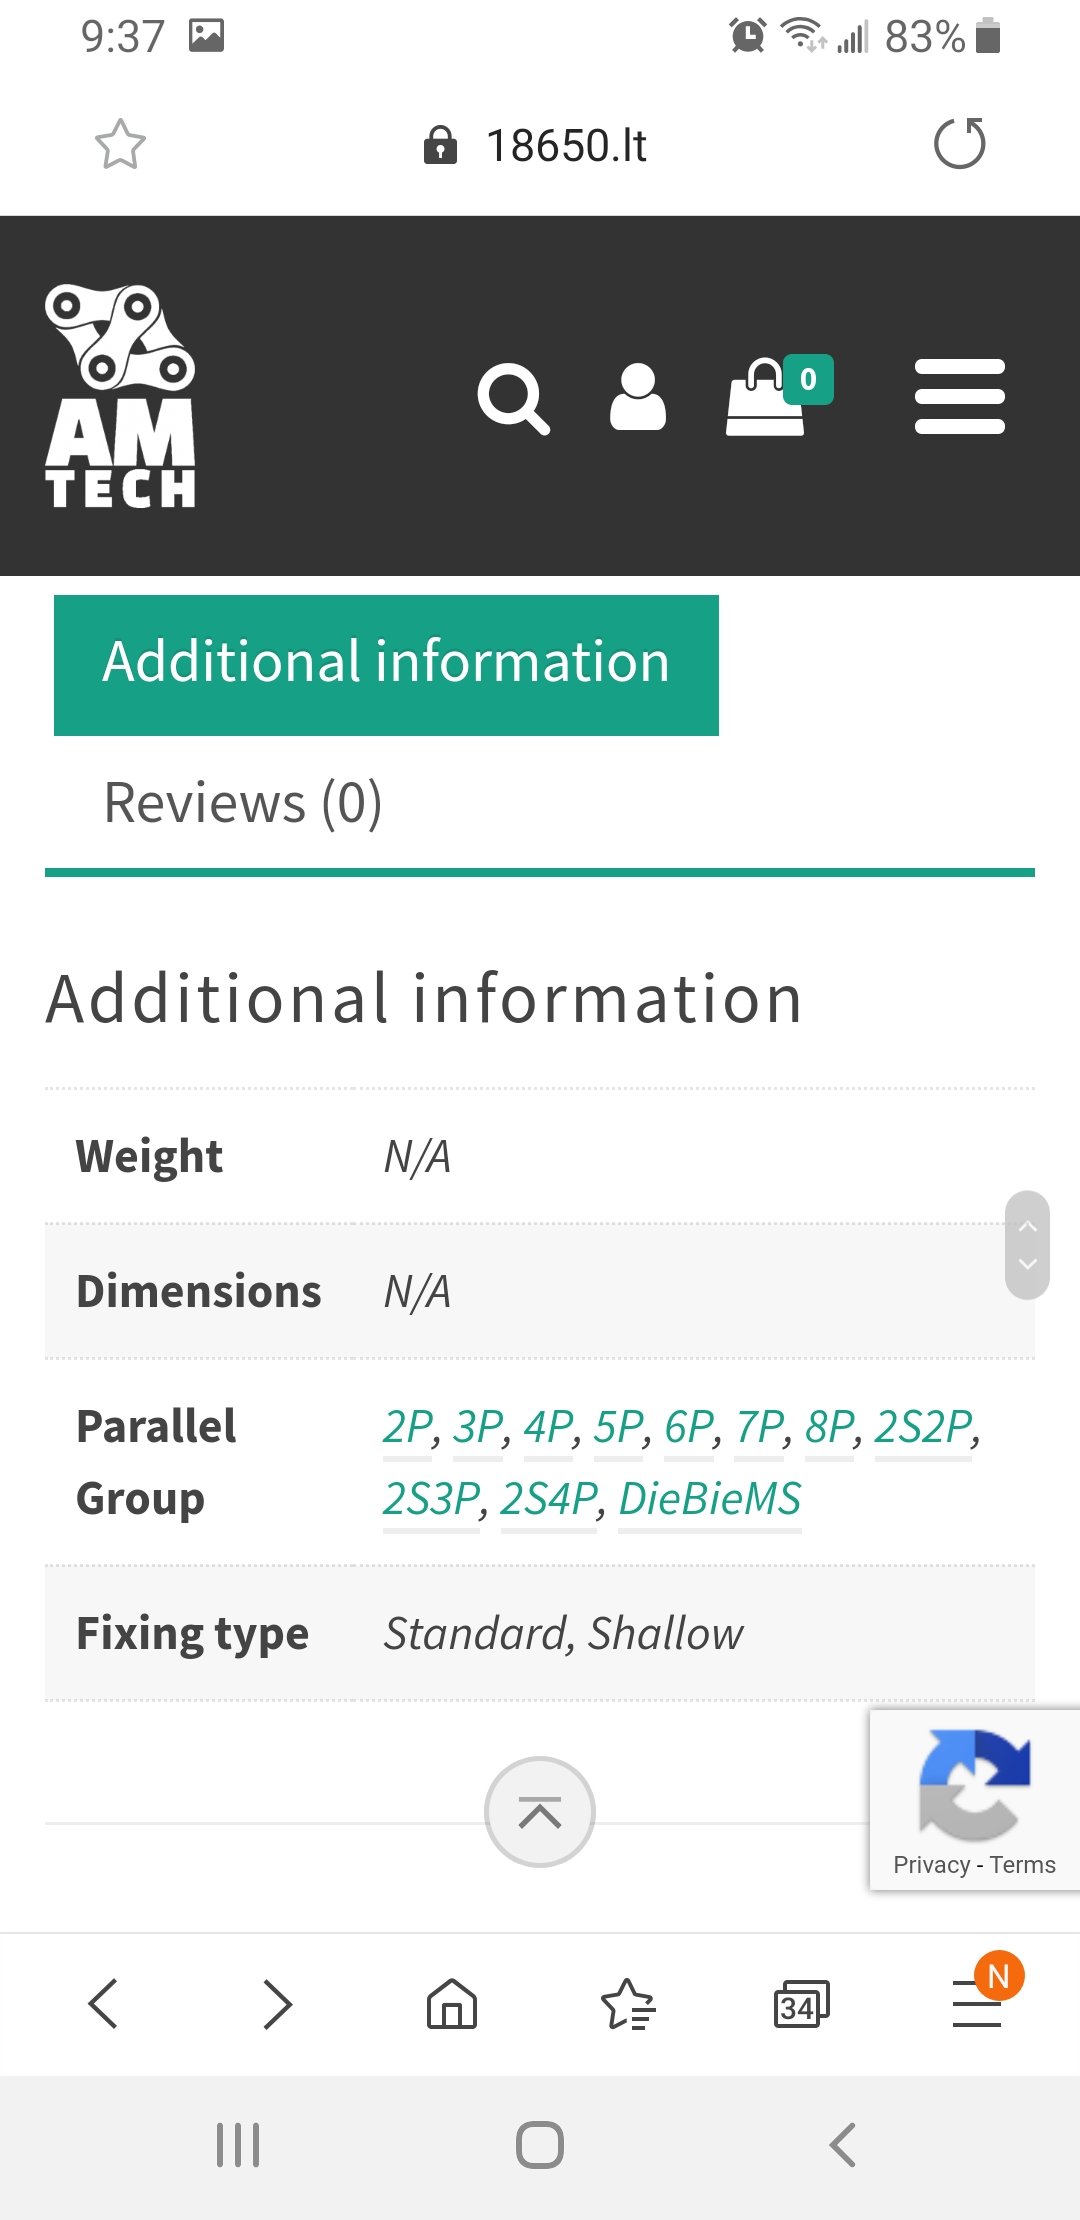This screenshot has height=2220, width=1080.
Task: Tap the page scroll handle
Action: pos(1027,1245)
